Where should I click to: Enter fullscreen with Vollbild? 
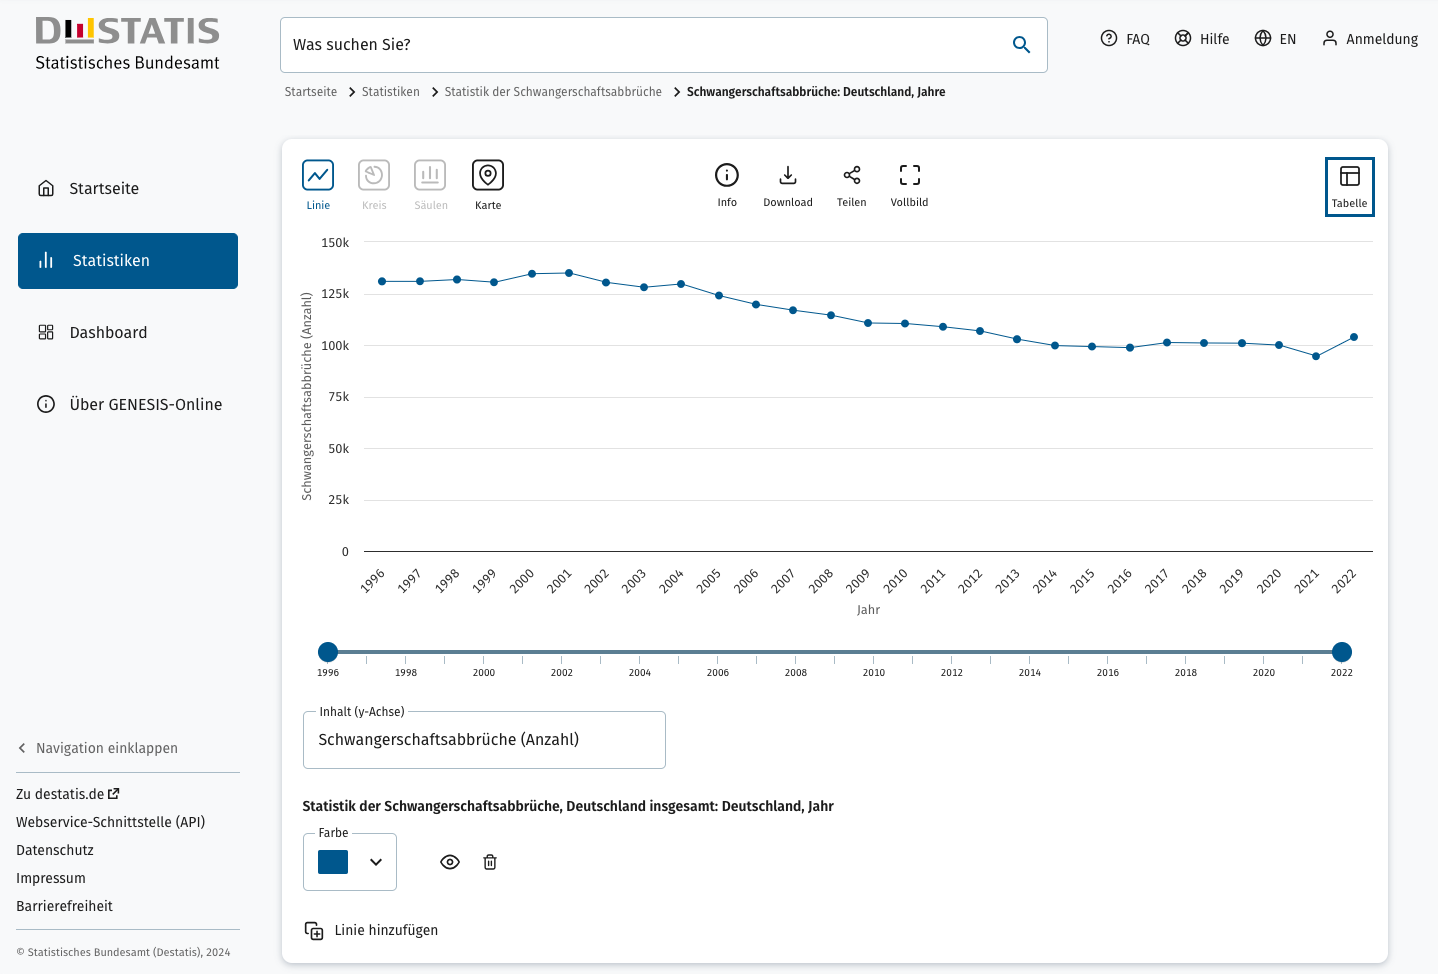[x=909, y=176]
